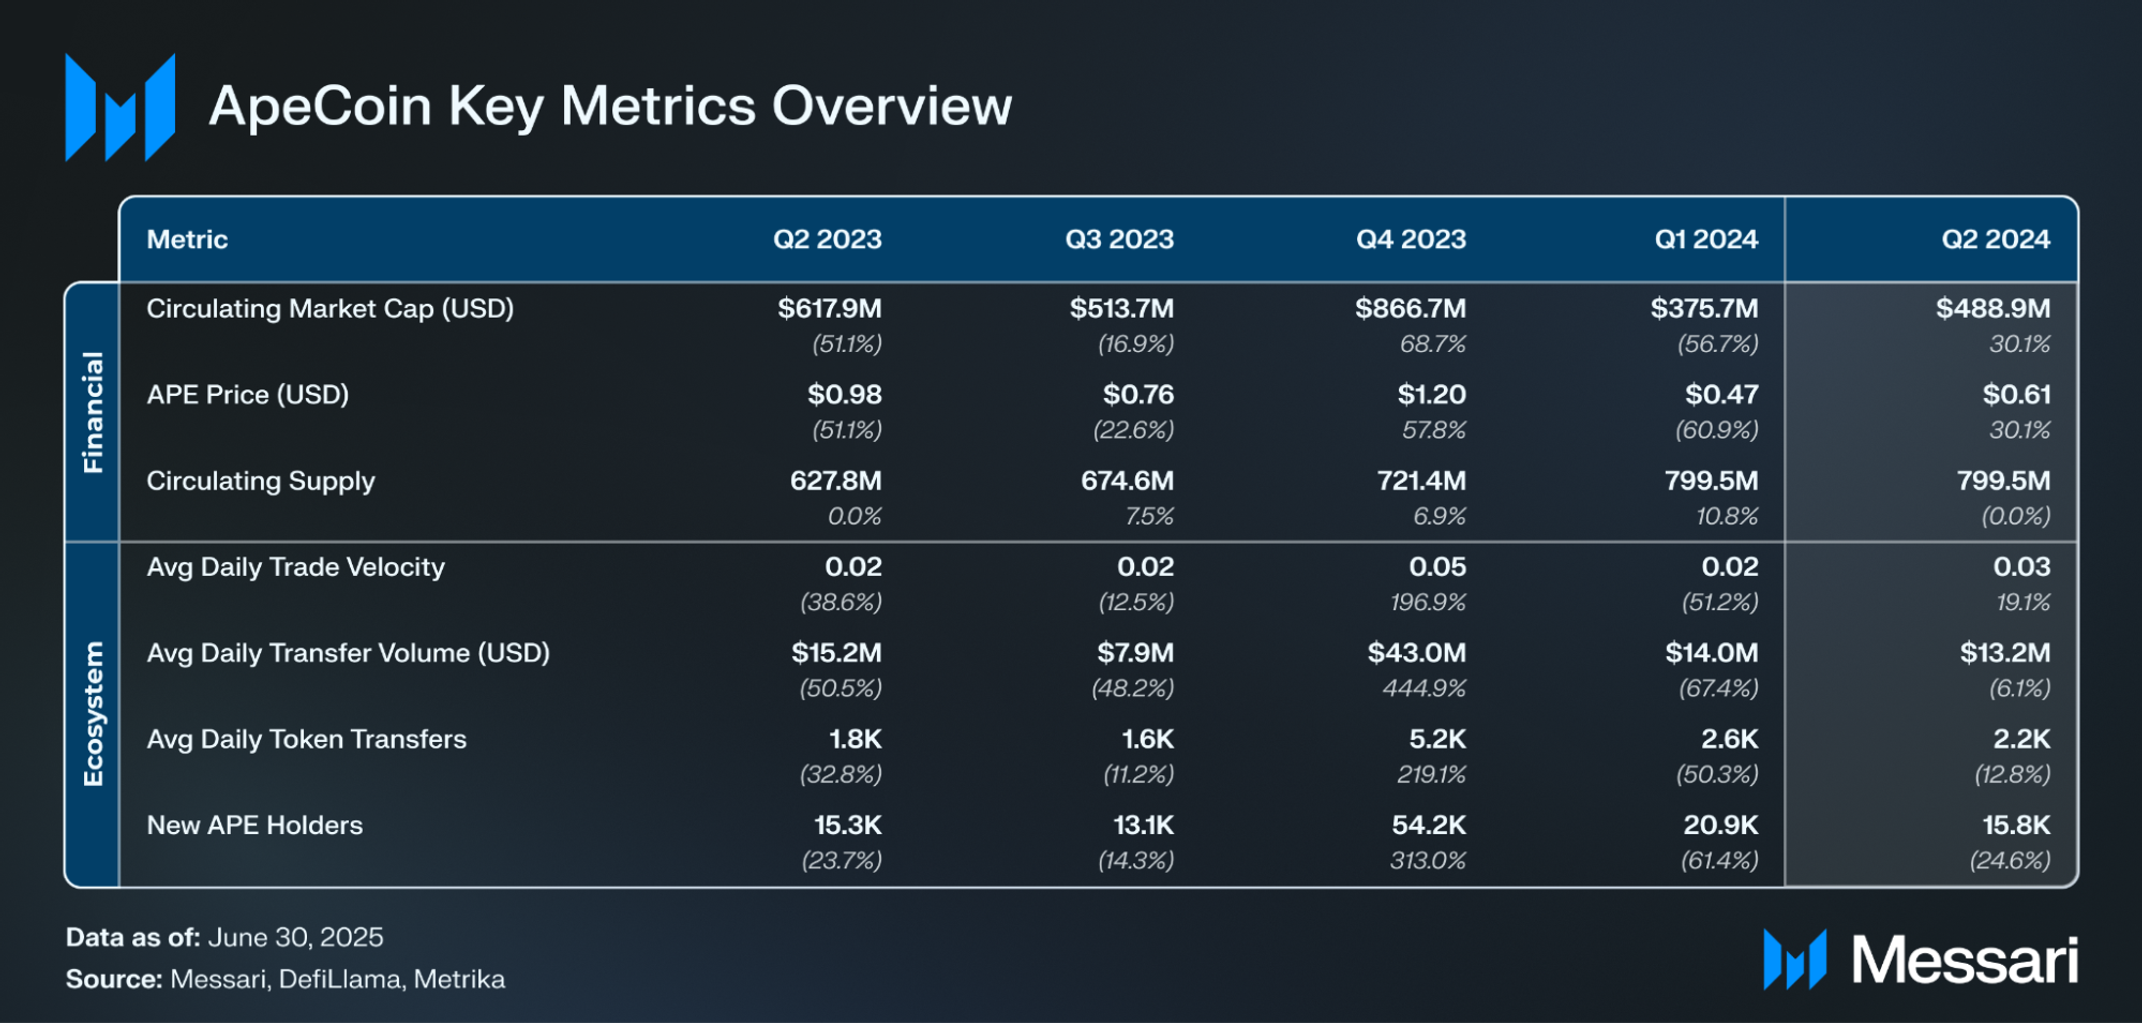Image resolution: width=2142 pixels, height=1023 pixels.
Task: Click the Source: Messari, DefiLlama, Metrika text
Action: 285,979
